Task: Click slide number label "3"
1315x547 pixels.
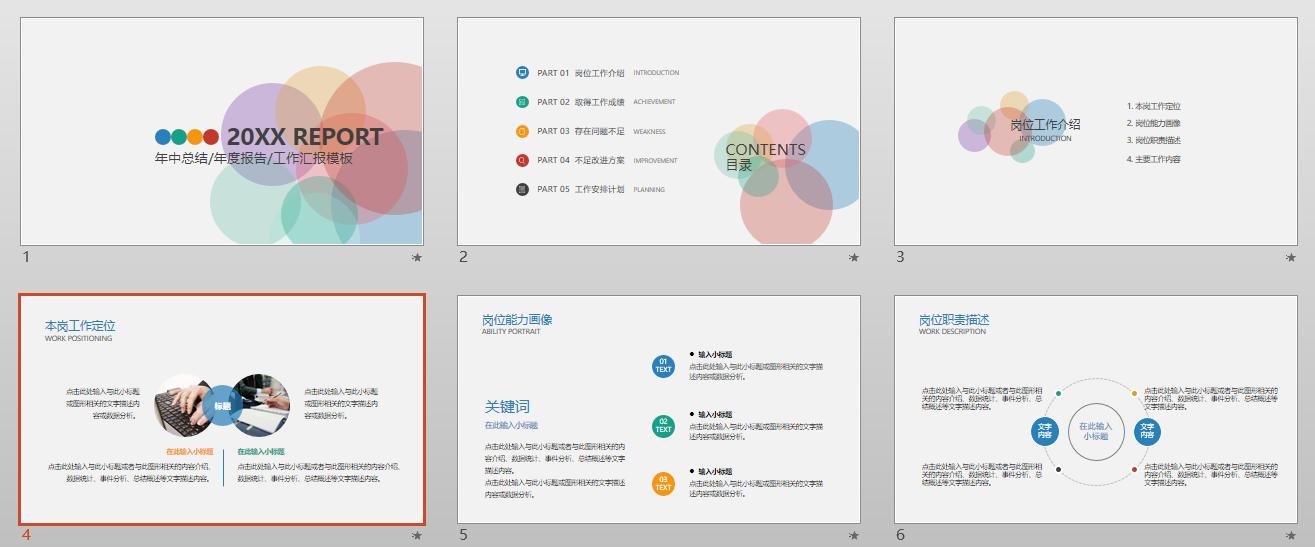Action: [x=900, y=257]
